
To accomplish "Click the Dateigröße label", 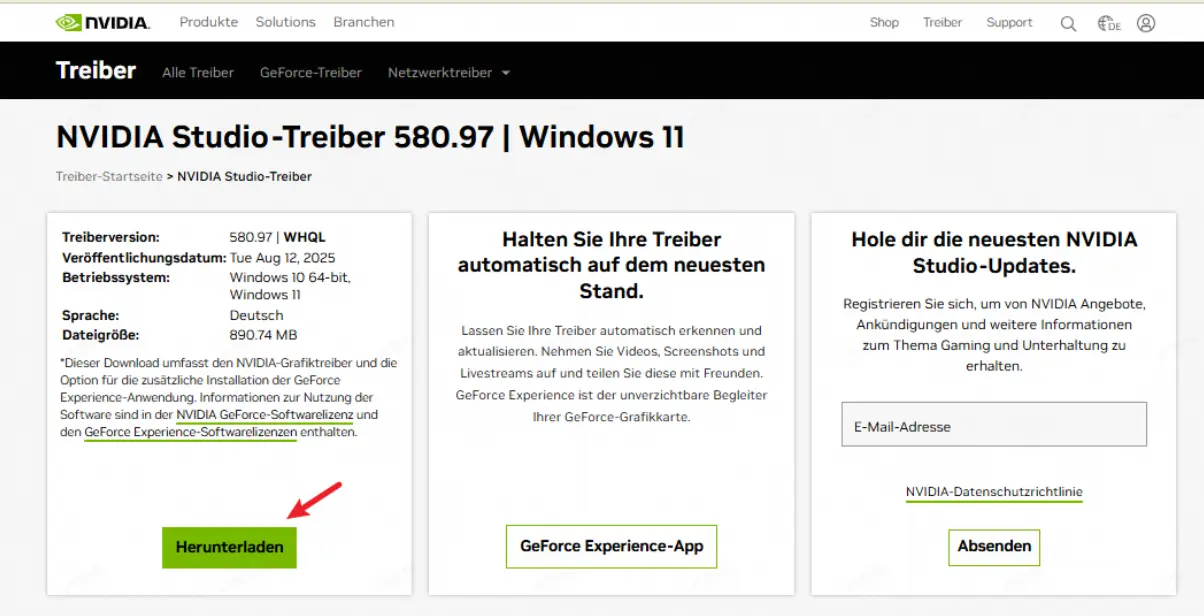I will [101, 335].
